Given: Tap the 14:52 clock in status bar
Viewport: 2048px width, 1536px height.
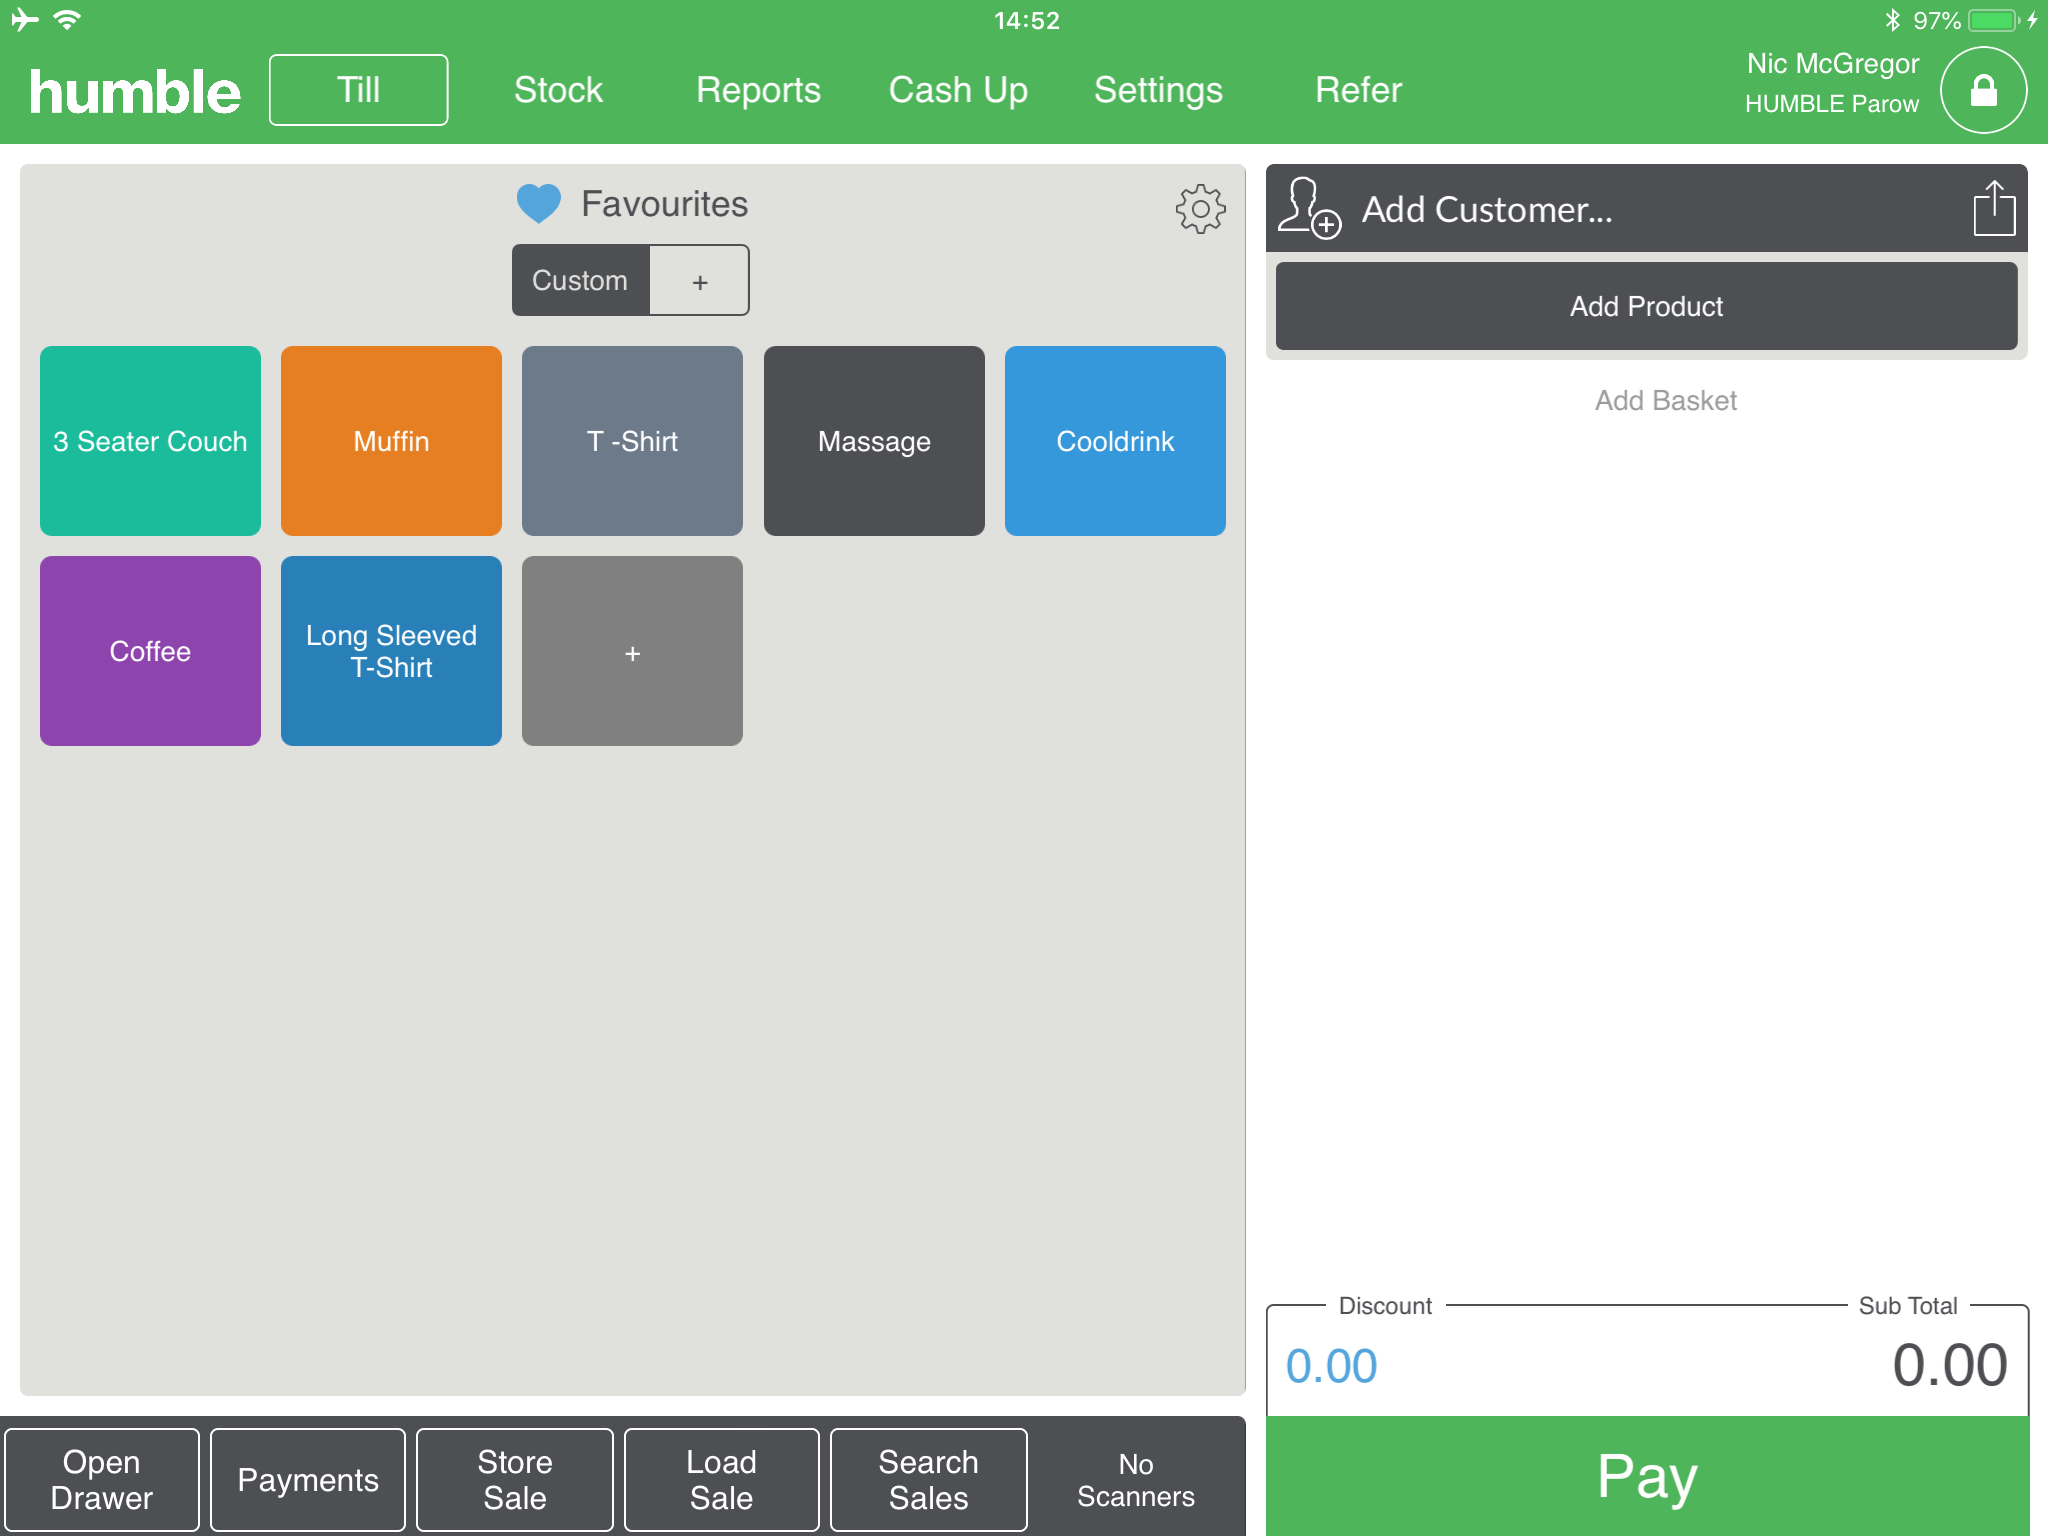Looking at the screenshot, I should coord(1026,20).
